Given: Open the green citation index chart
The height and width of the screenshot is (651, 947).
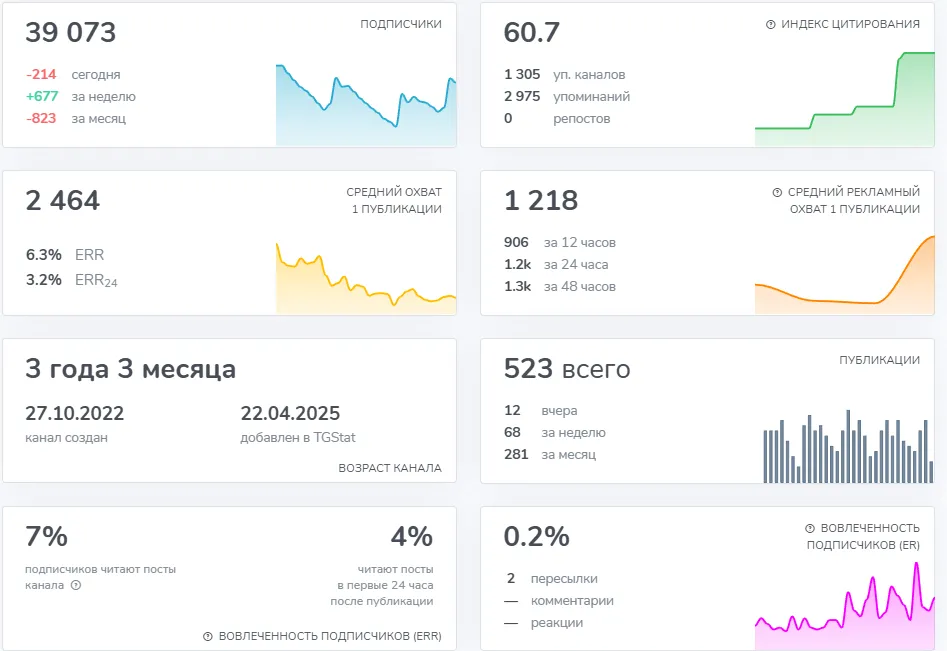Looking at the screenshot, I should click(x=844, y=98).
